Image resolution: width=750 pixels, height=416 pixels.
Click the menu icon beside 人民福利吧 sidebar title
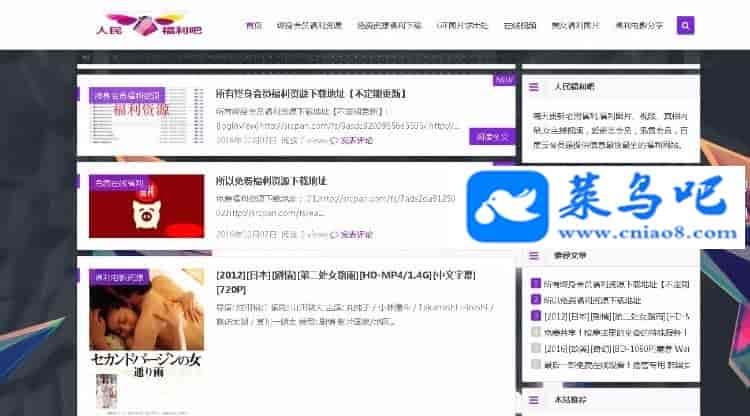click(534, 88)
